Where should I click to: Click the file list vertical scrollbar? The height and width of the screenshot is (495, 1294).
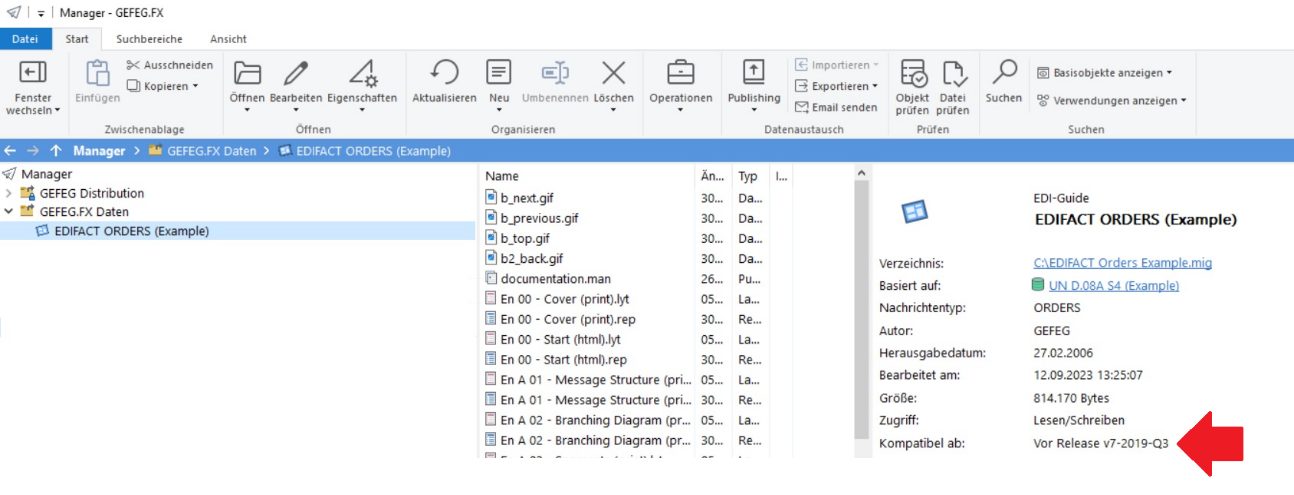[861, 310]
